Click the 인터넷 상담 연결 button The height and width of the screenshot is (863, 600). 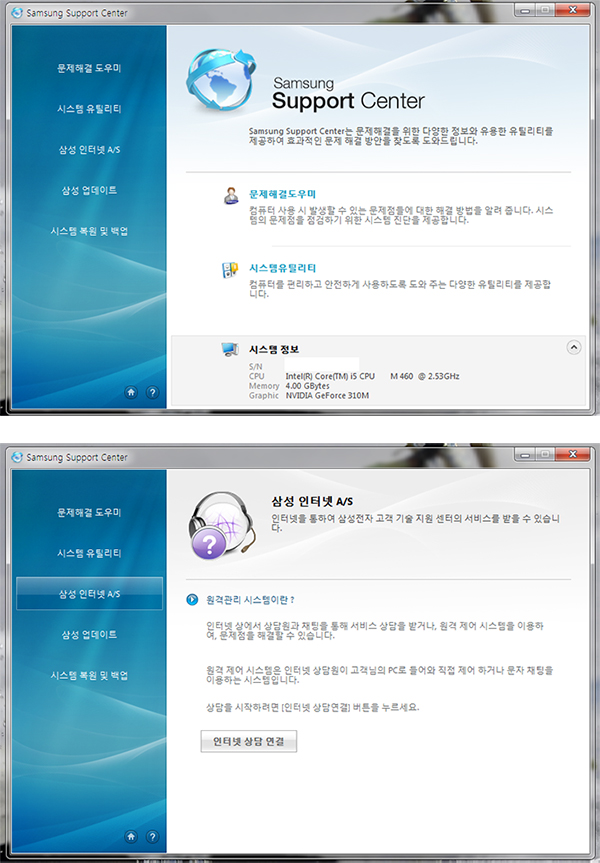[249, 741]
